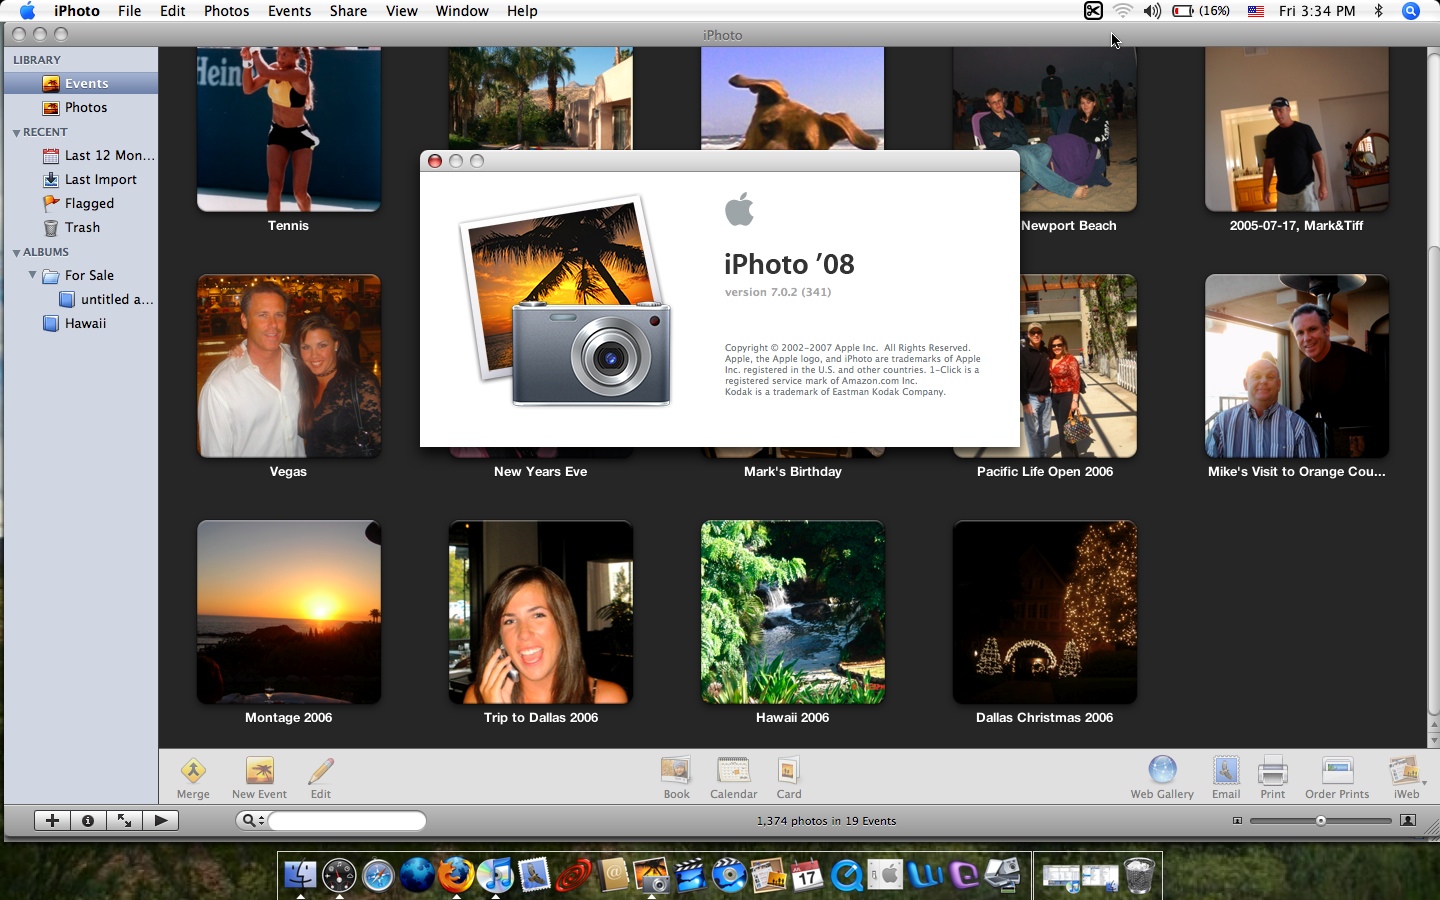
Task: Select the Dallas Christmas 2006 event
Action: point(1045,612)
